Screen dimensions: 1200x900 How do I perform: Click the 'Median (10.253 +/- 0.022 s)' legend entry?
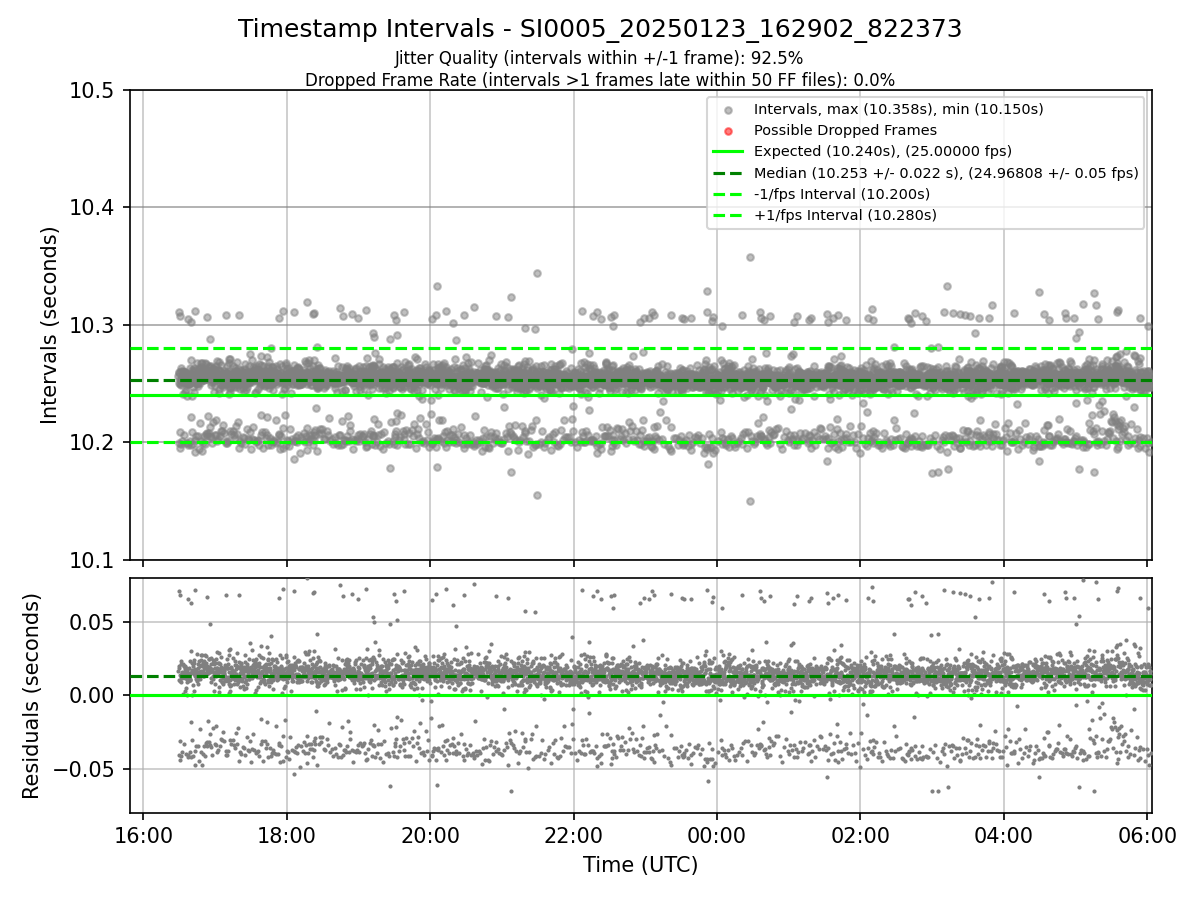click(946, 173)
